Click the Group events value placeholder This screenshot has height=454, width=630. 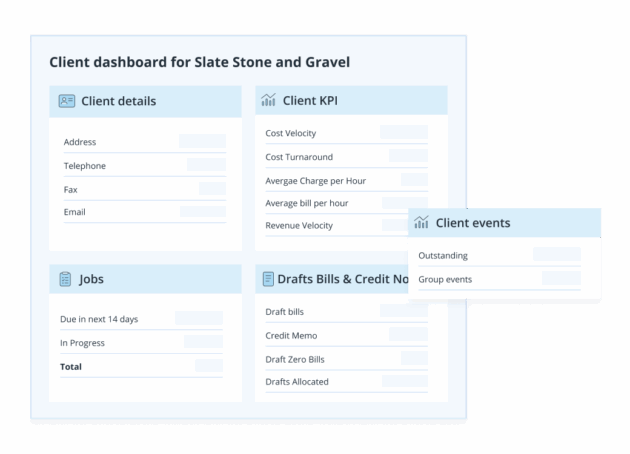(x=561, y=278)
